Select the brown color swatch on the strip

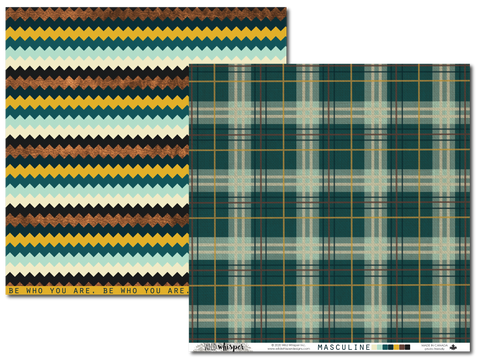[x=402, y=347]
